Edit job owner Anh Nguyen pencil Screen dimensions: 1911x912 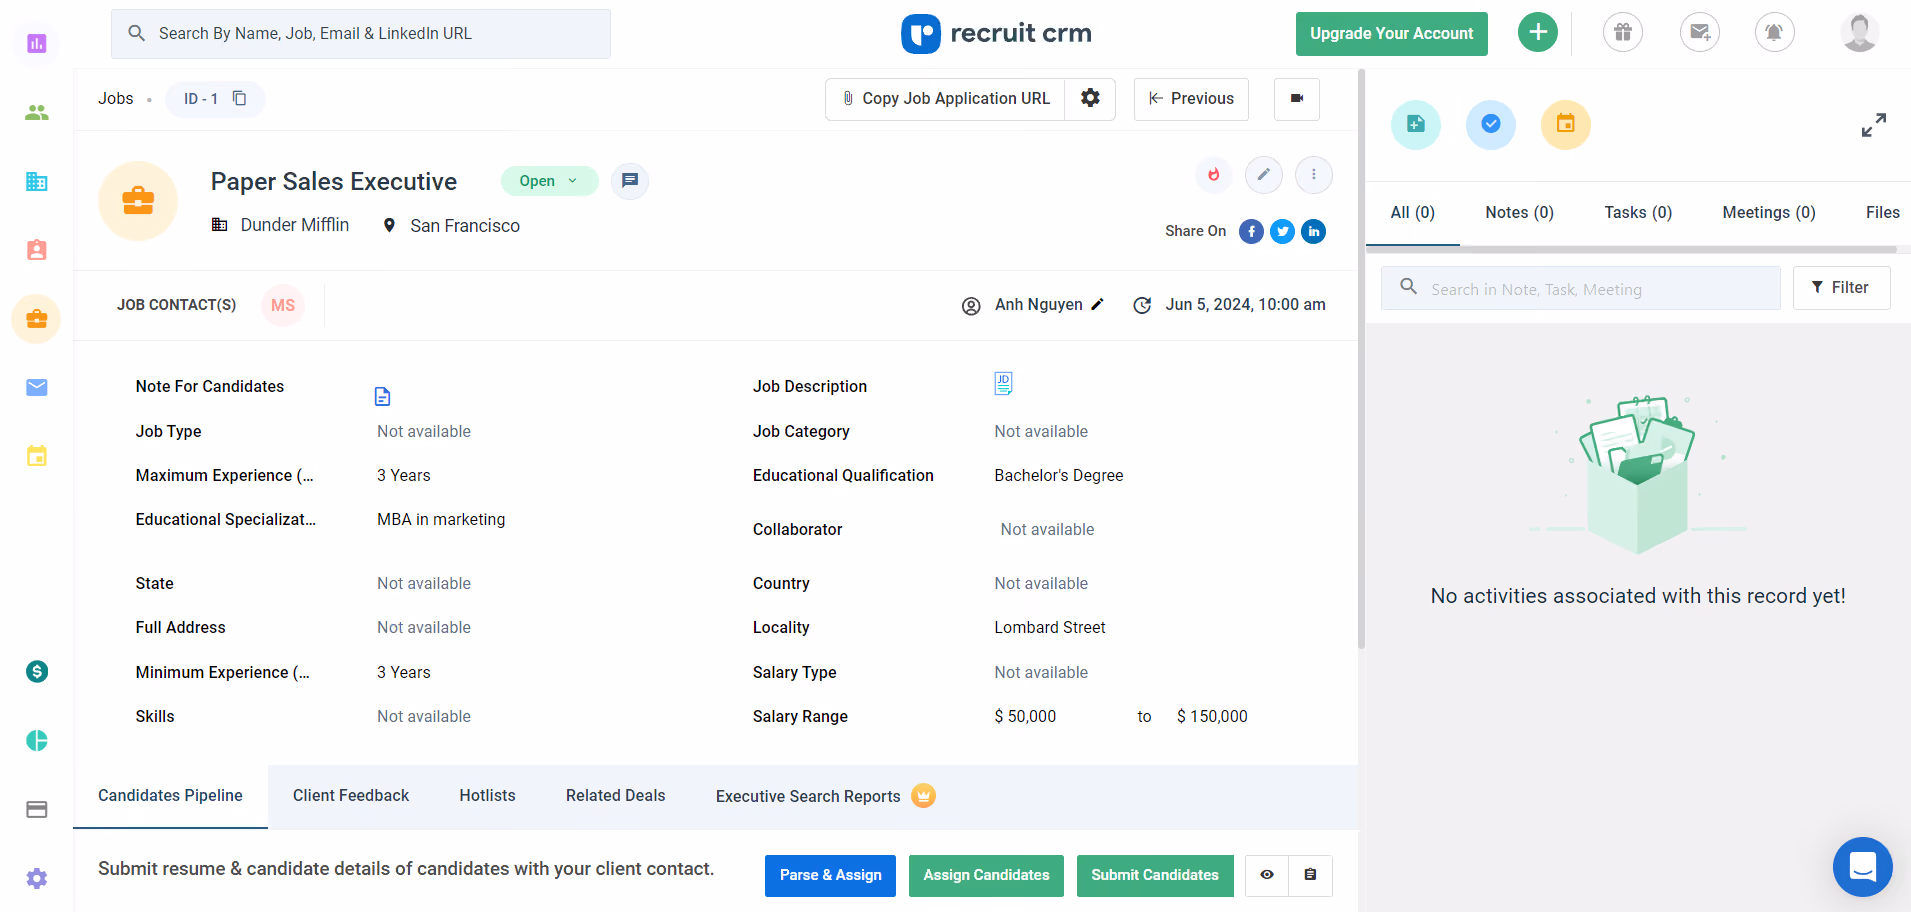(1097, 304)
